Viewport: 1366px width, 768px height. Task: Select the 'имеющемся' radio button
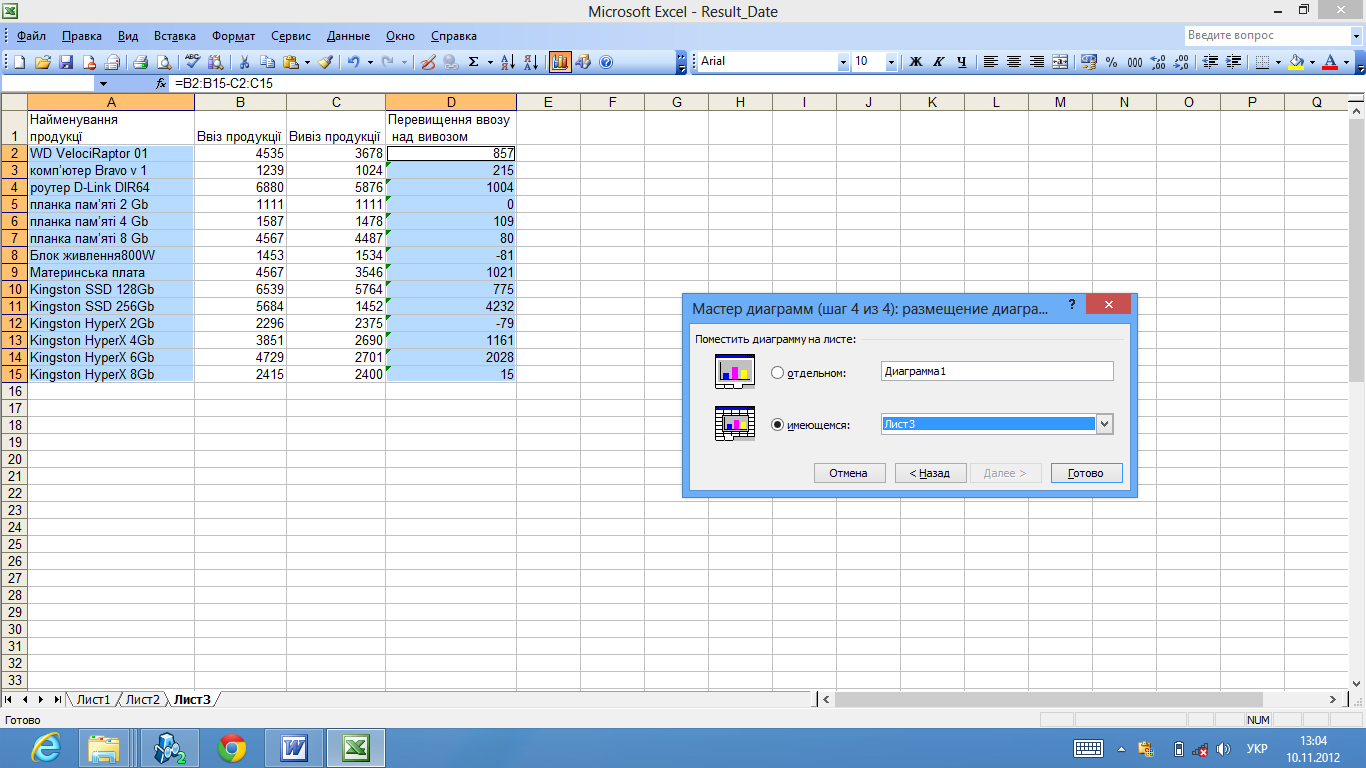click(777, 425)
